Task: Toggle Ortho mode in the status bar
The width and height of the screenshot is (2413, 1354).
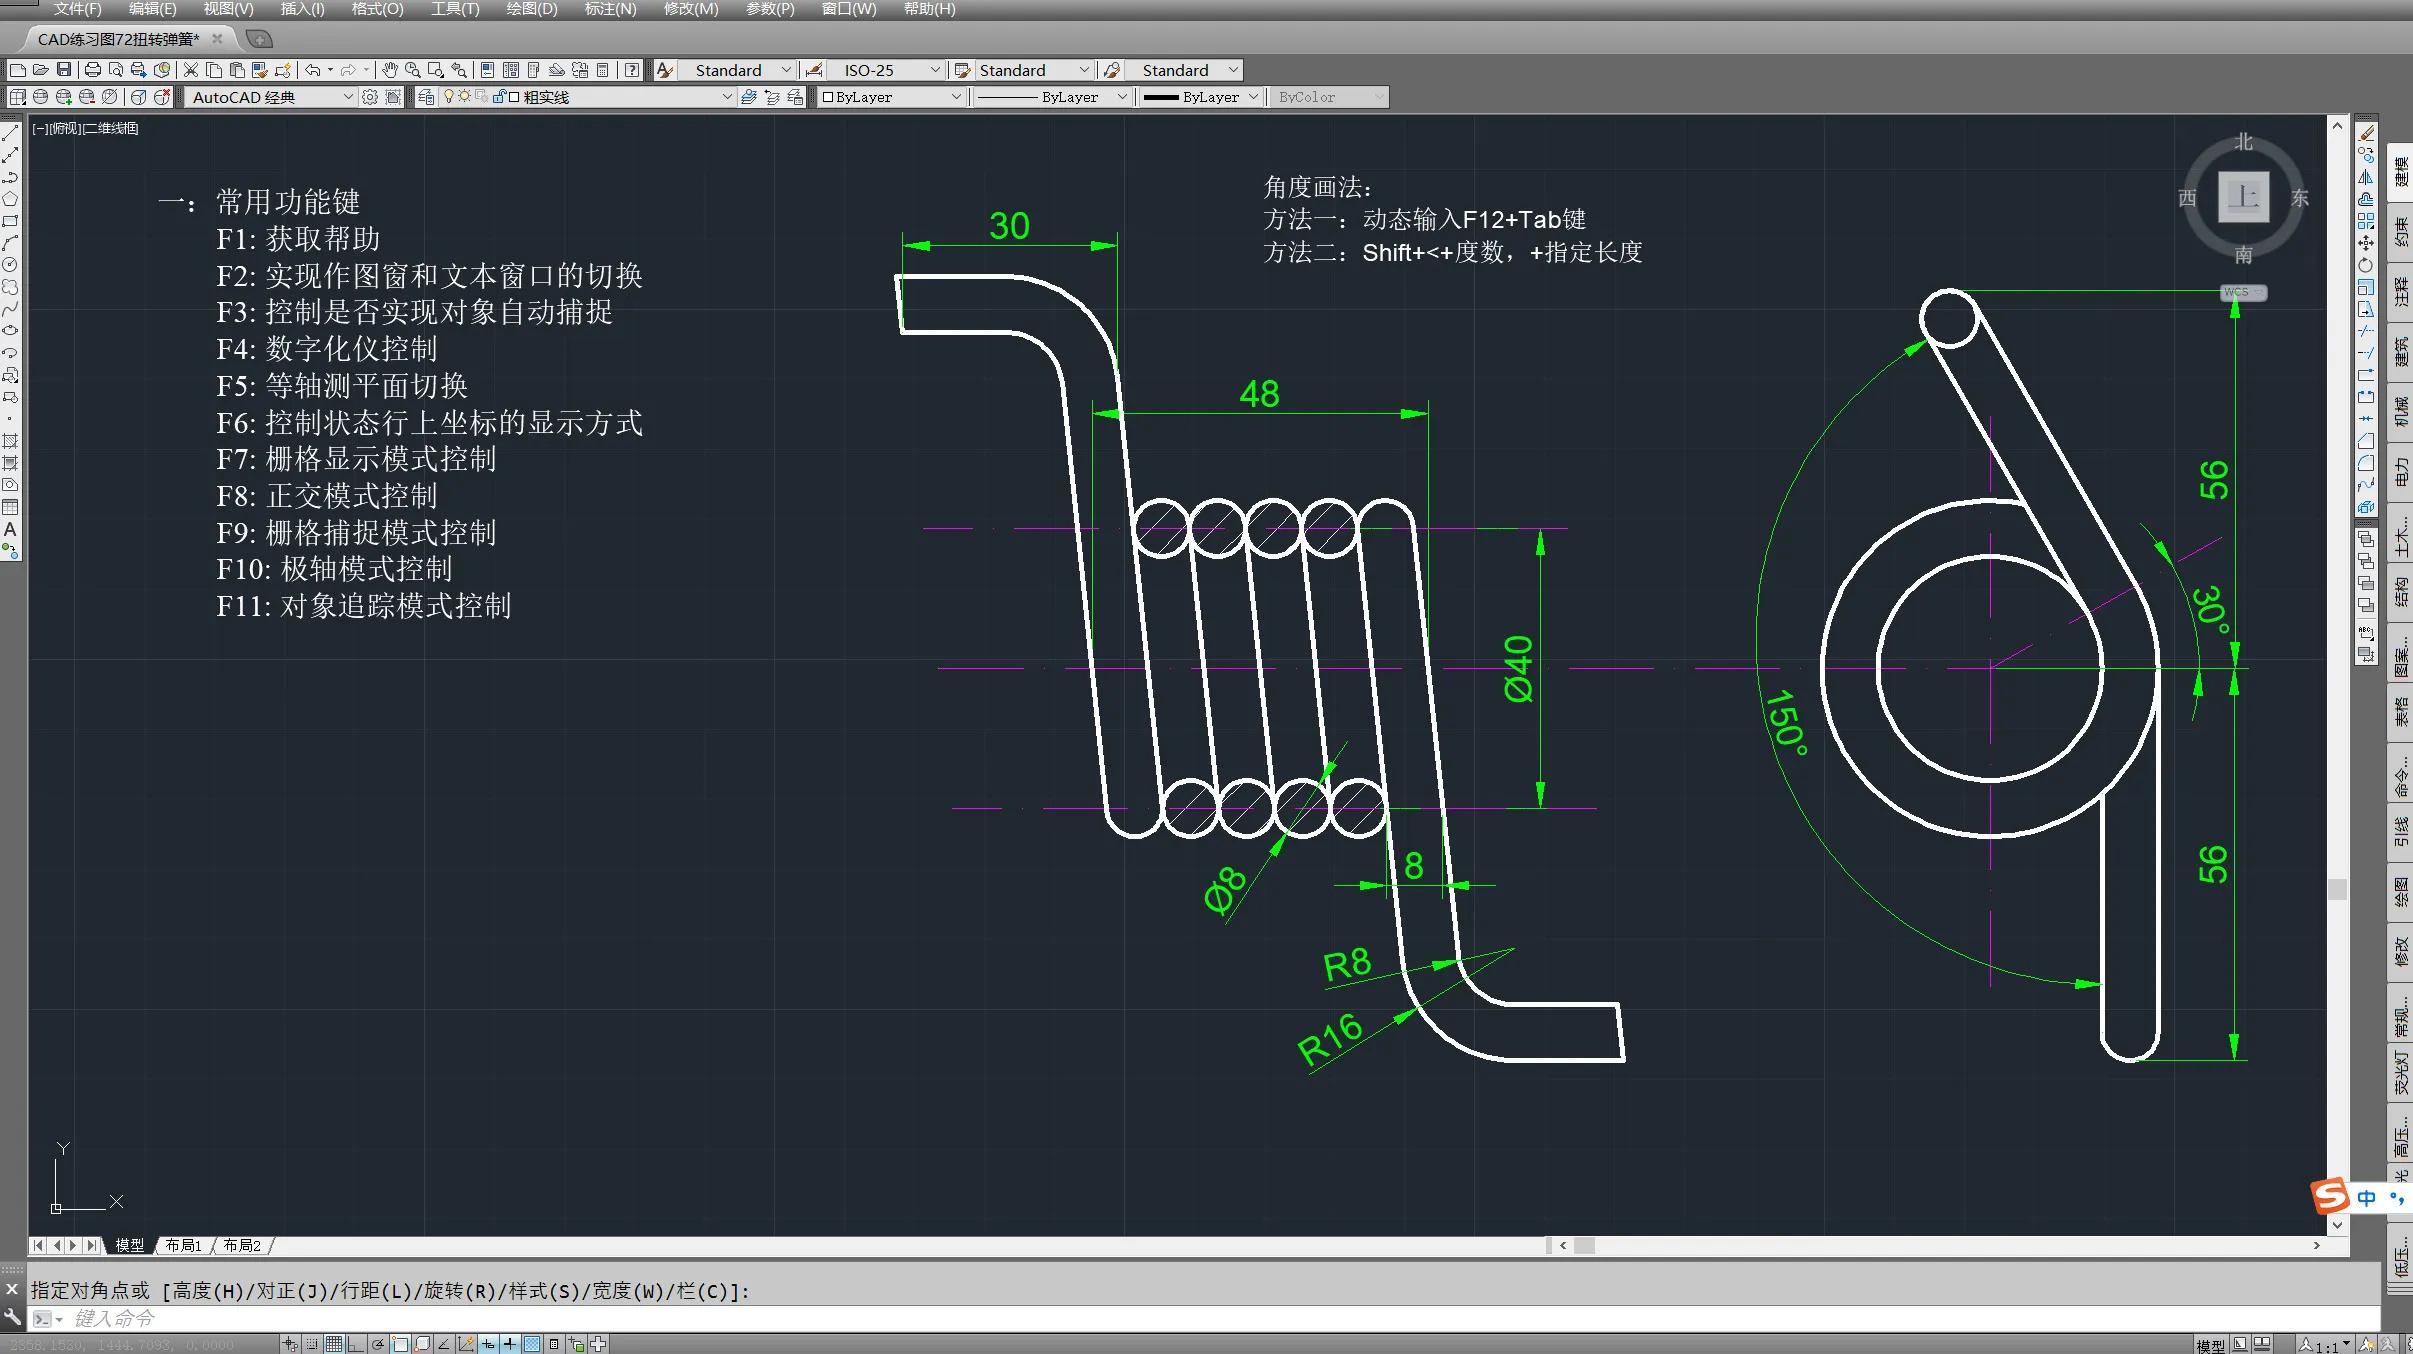Action: [355, 1343]
